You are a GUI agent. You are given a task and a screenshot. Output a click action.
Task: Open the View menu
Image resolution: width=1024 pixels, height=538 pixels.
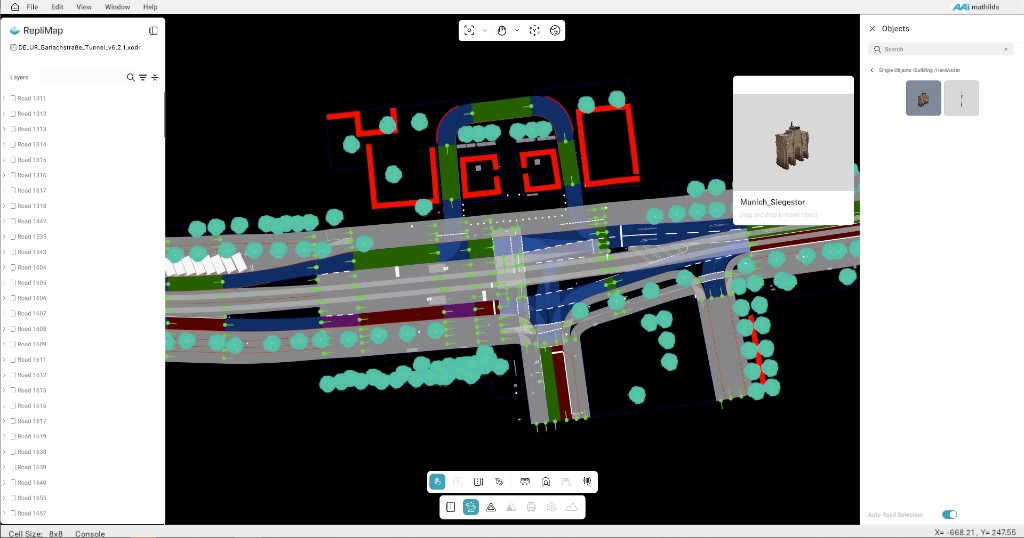pos(84,7)
